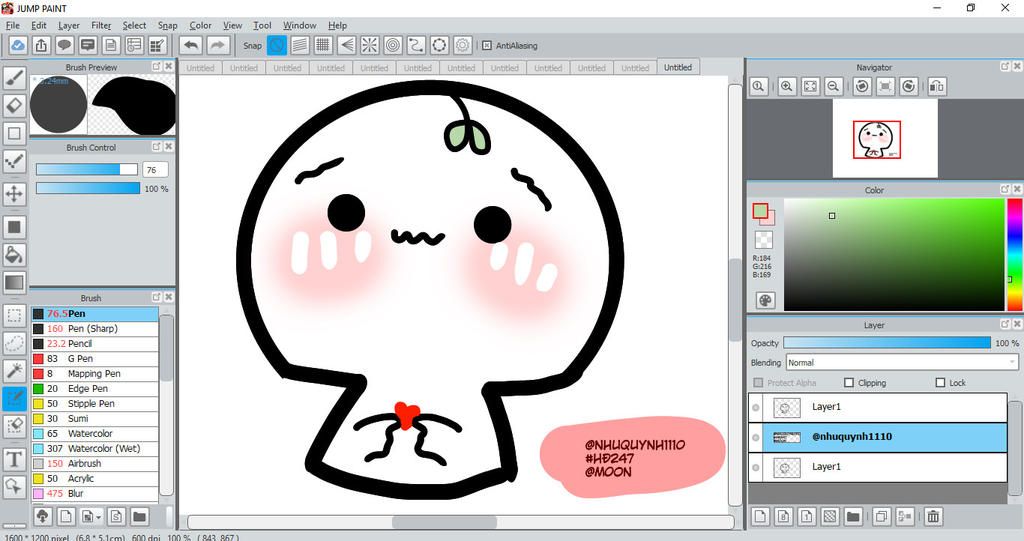The height and width of the screenshot is (541, 1024).
Task: Open the Window menu
Action: point(300,25)
